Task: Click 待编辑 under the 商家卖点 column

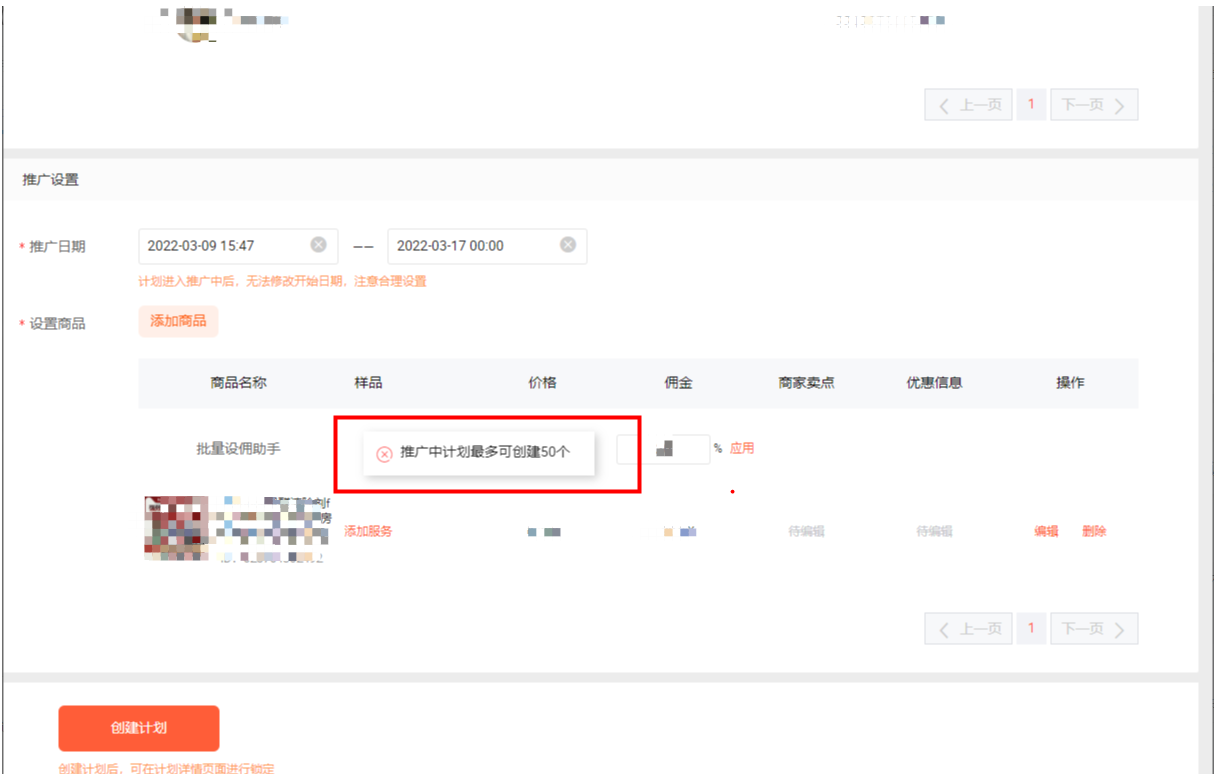Action: (x=806, y=532)
